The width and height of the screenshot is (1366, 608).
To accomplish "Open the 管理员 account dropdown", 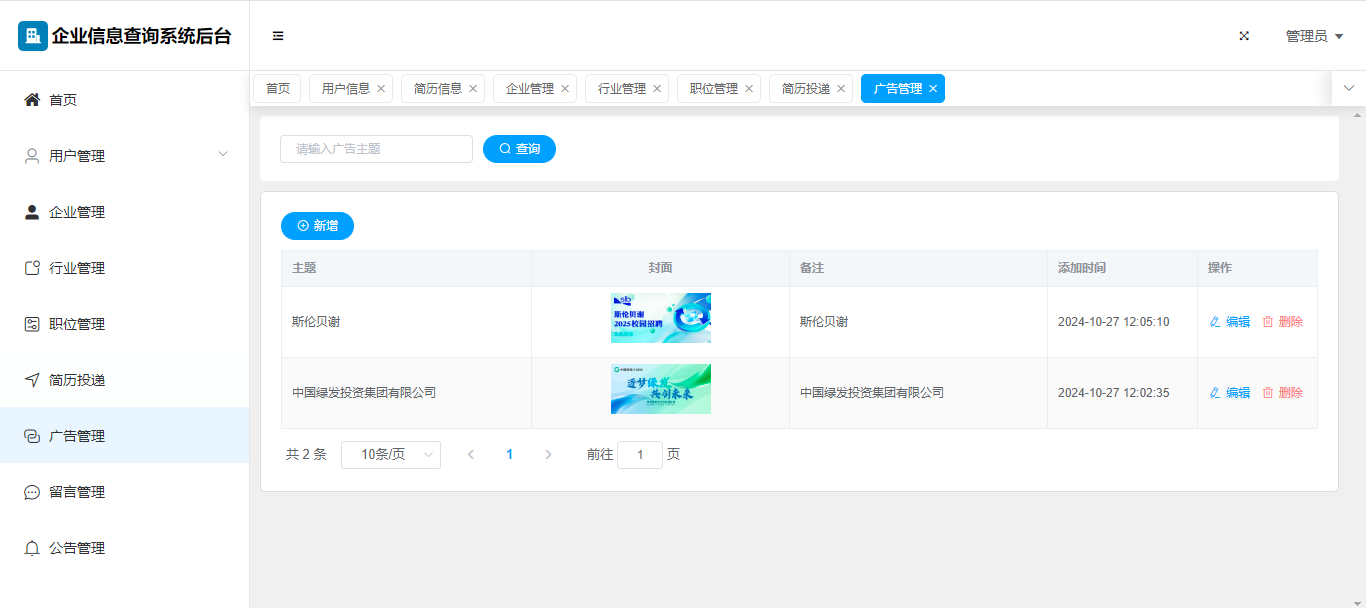I will (1313, 36).
